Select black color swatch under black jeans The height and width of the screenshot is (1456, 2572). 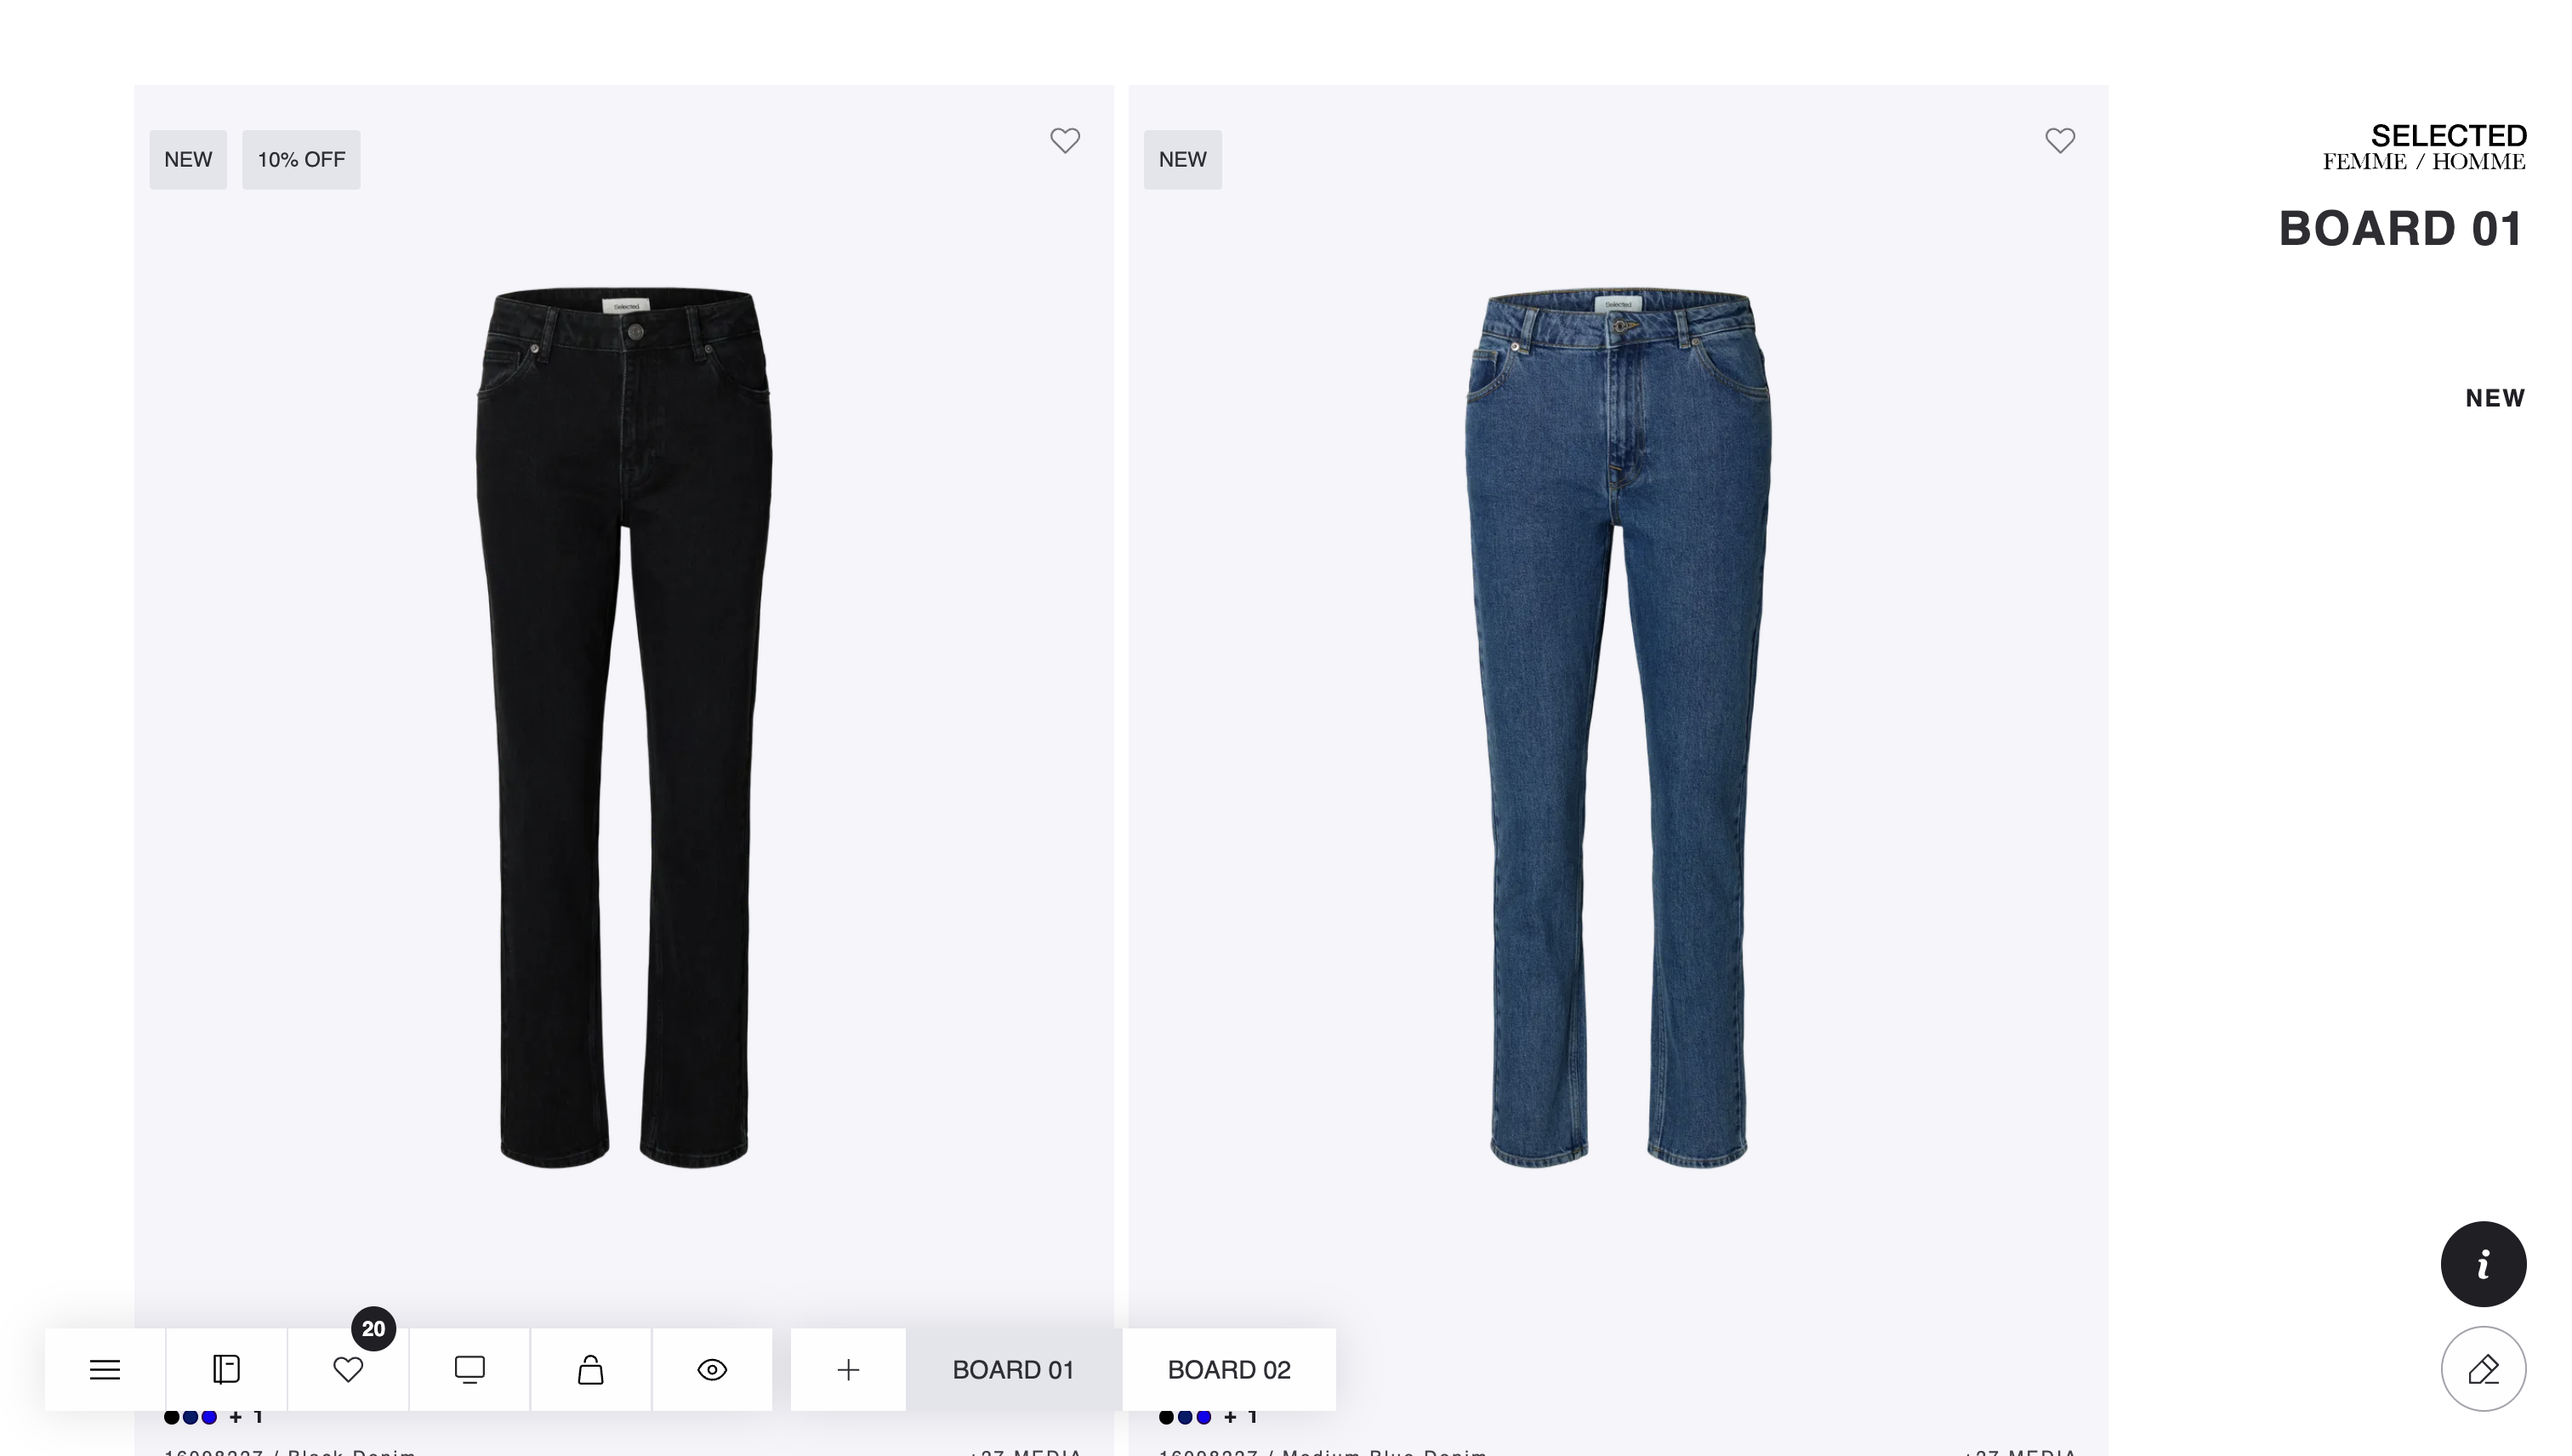tap(172, 1417)
